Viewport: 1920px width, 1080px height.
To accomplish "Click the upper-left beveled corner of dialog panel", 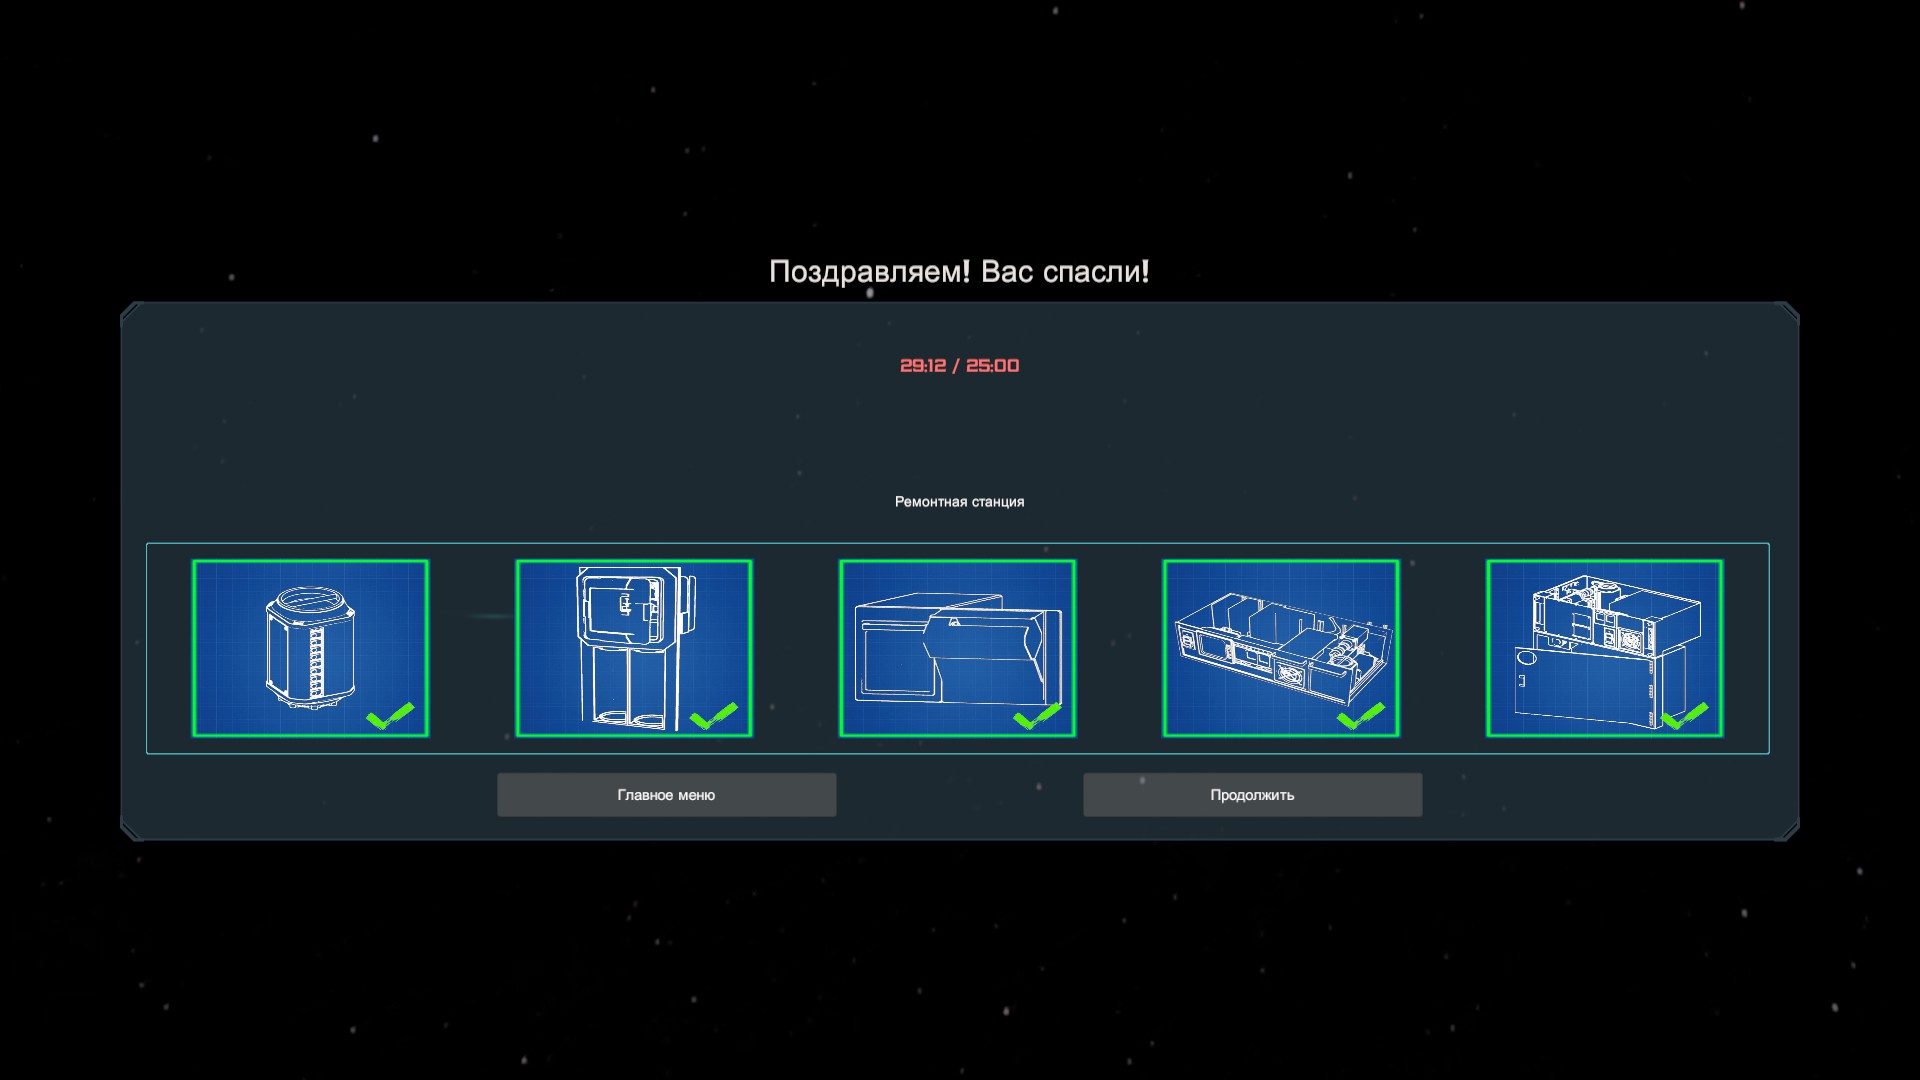I will (x=131, y=312).
